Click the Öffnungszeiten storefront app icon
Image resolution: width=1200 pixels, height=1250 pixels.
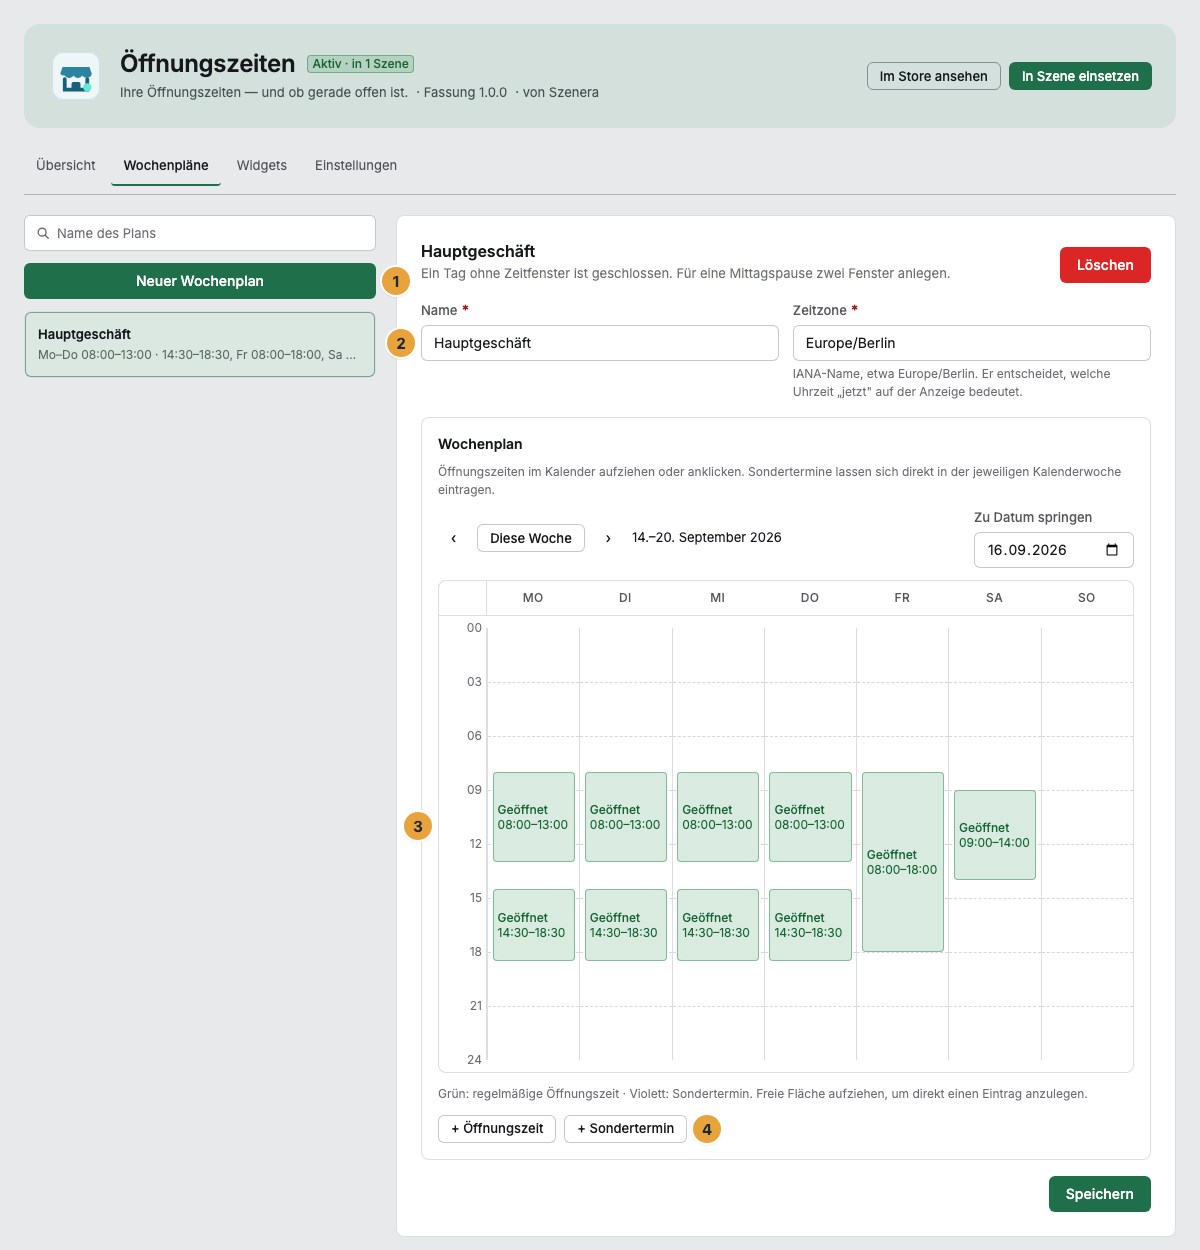click(76, 76)
